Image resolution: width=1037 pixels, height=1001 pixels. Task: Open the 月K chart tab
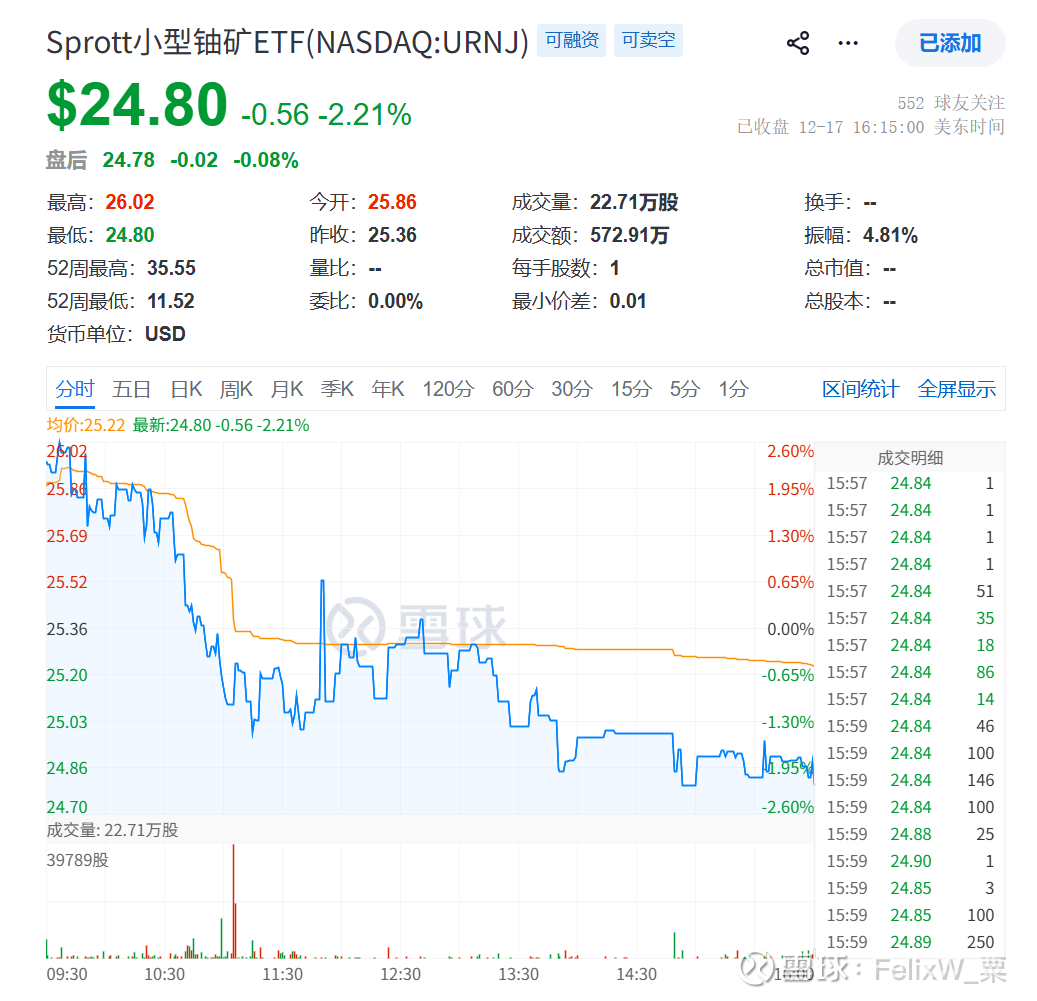(287, 389)
